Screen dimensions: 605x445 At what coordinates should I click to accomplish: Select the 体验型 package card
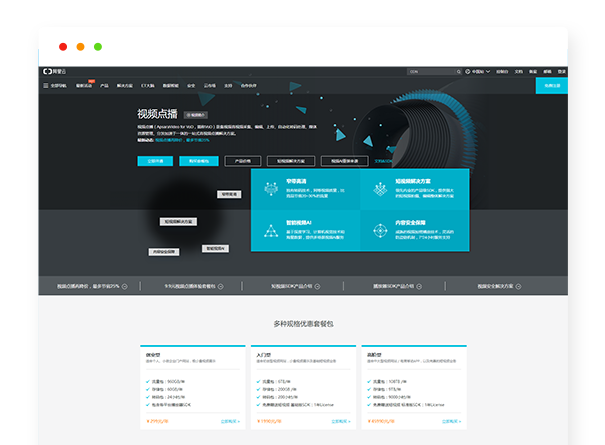(x=192, y=385)
